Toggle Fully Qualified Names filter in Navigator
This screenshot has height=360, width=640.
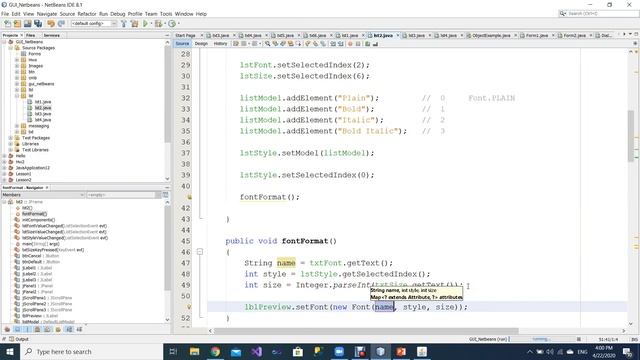coord(58,329)
